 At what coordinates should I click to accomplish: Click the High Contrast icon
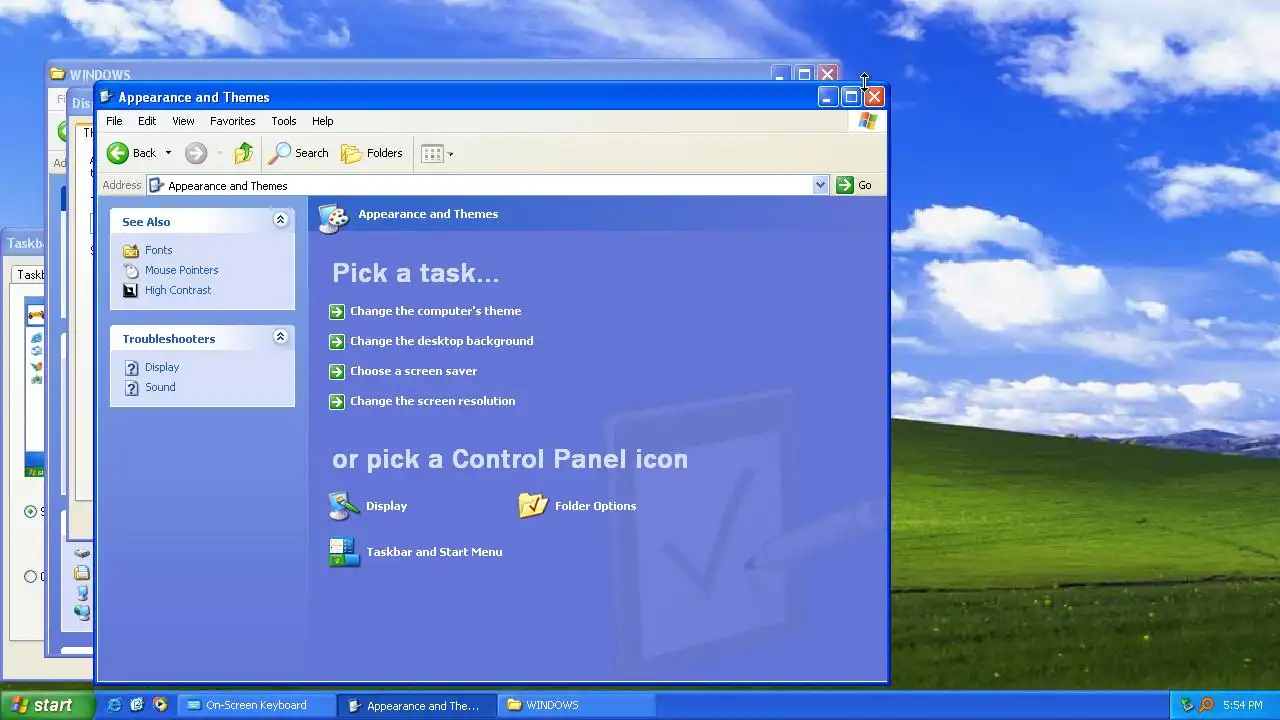130,290
